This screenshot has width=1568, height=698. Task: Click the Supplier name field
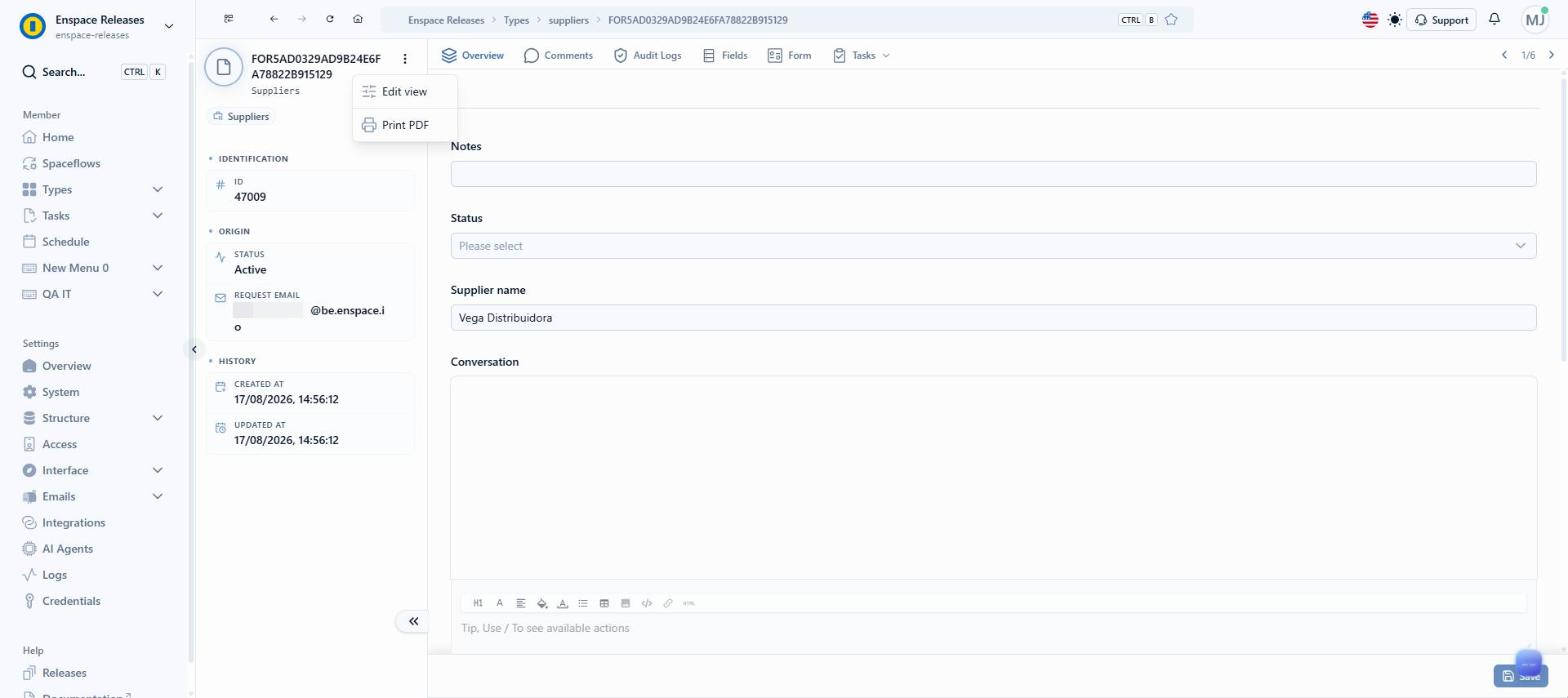[993, 318]
